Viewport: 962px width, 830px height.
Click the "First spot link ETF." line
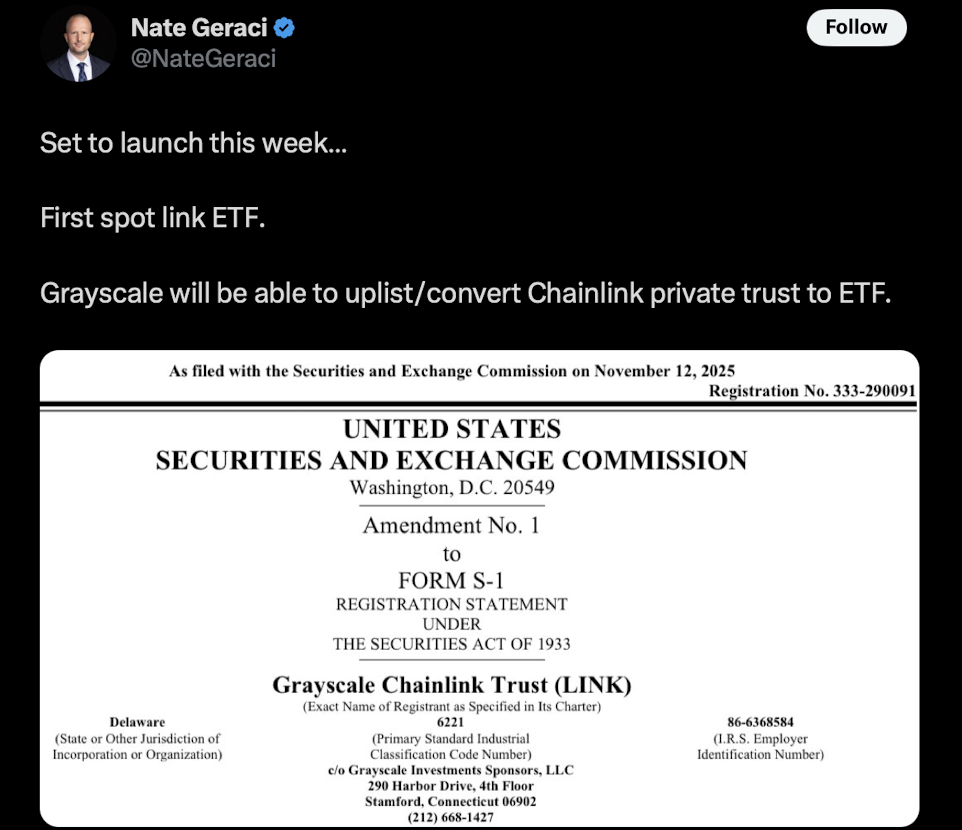153,217
